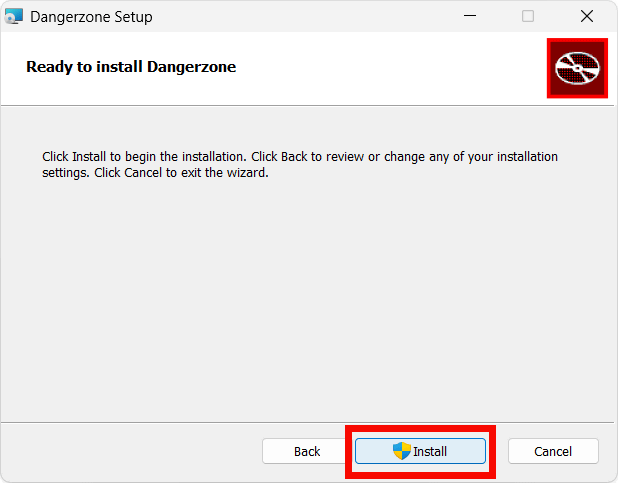Click the Dangerzone logo in the header

577,68
